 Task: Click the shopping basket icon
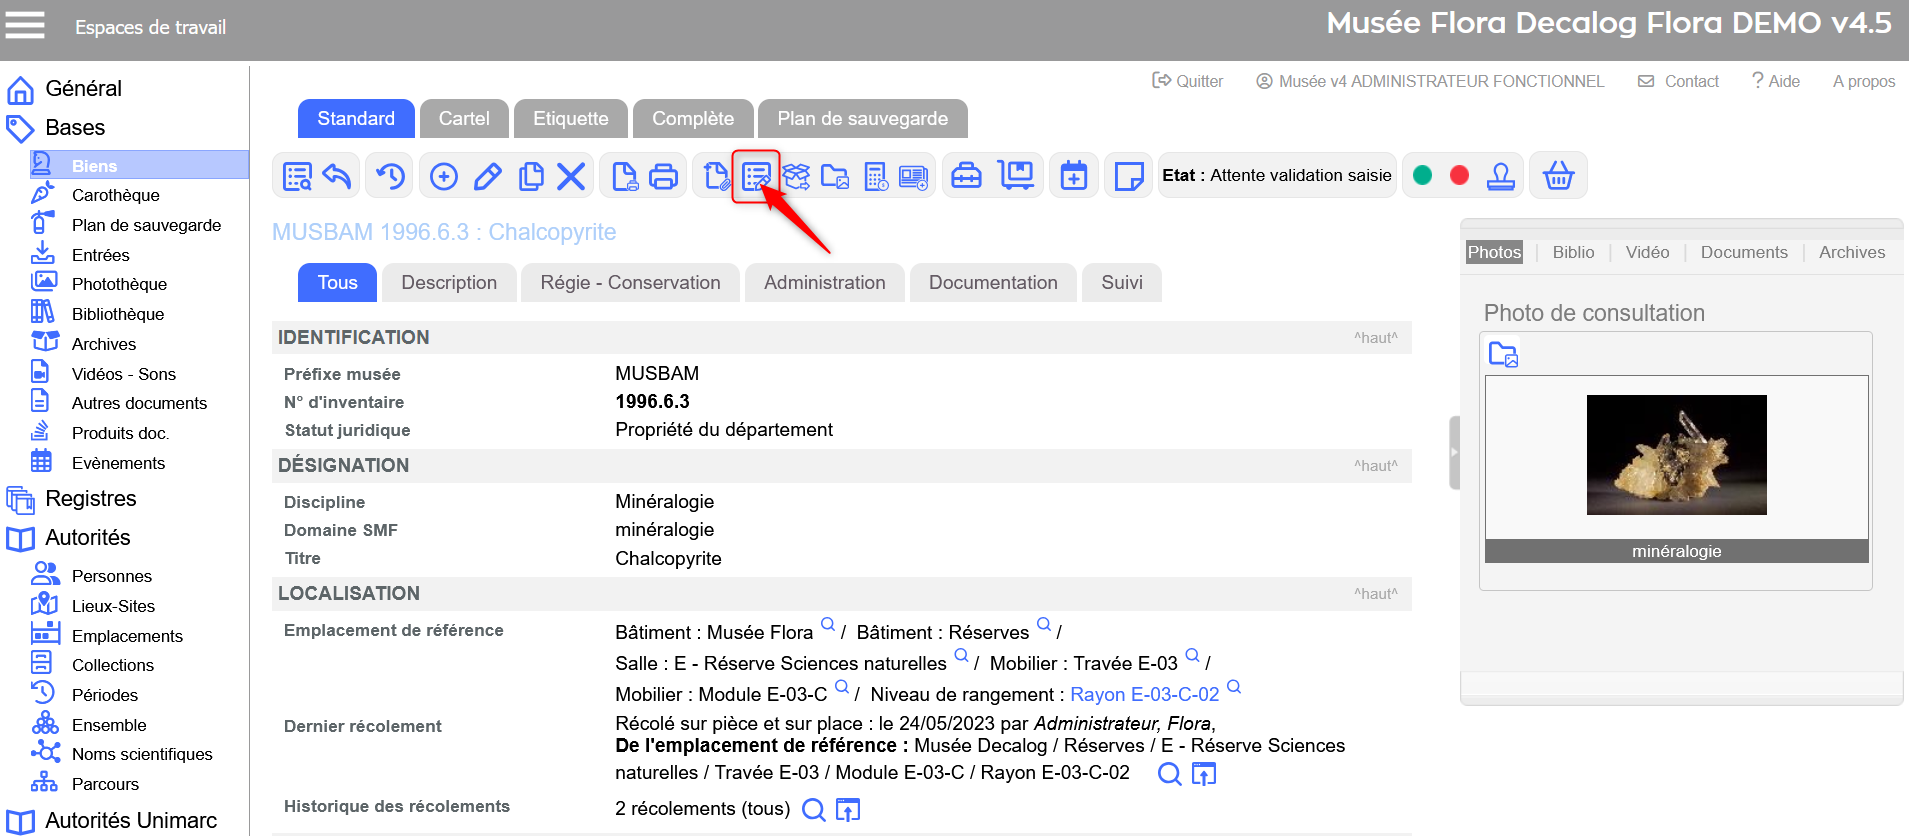click(1558, 176)
